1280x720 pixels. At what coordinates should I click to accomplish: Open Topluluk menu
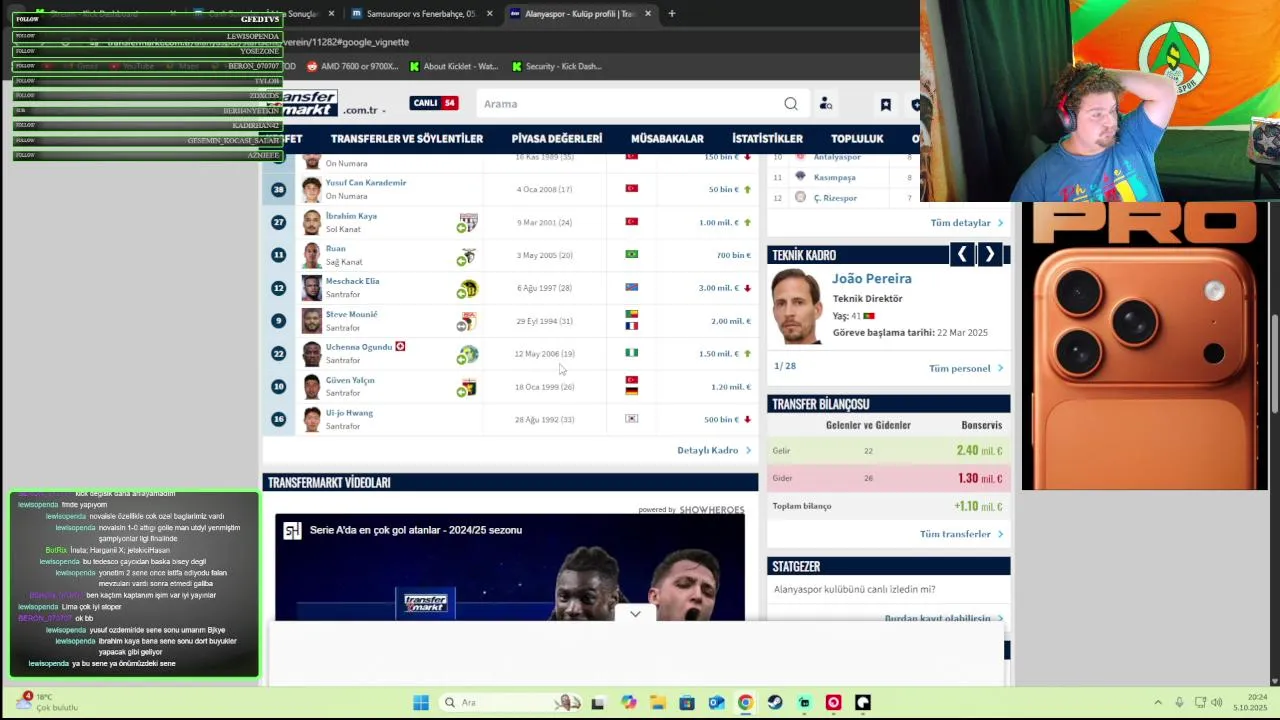[x=857, y=139]
